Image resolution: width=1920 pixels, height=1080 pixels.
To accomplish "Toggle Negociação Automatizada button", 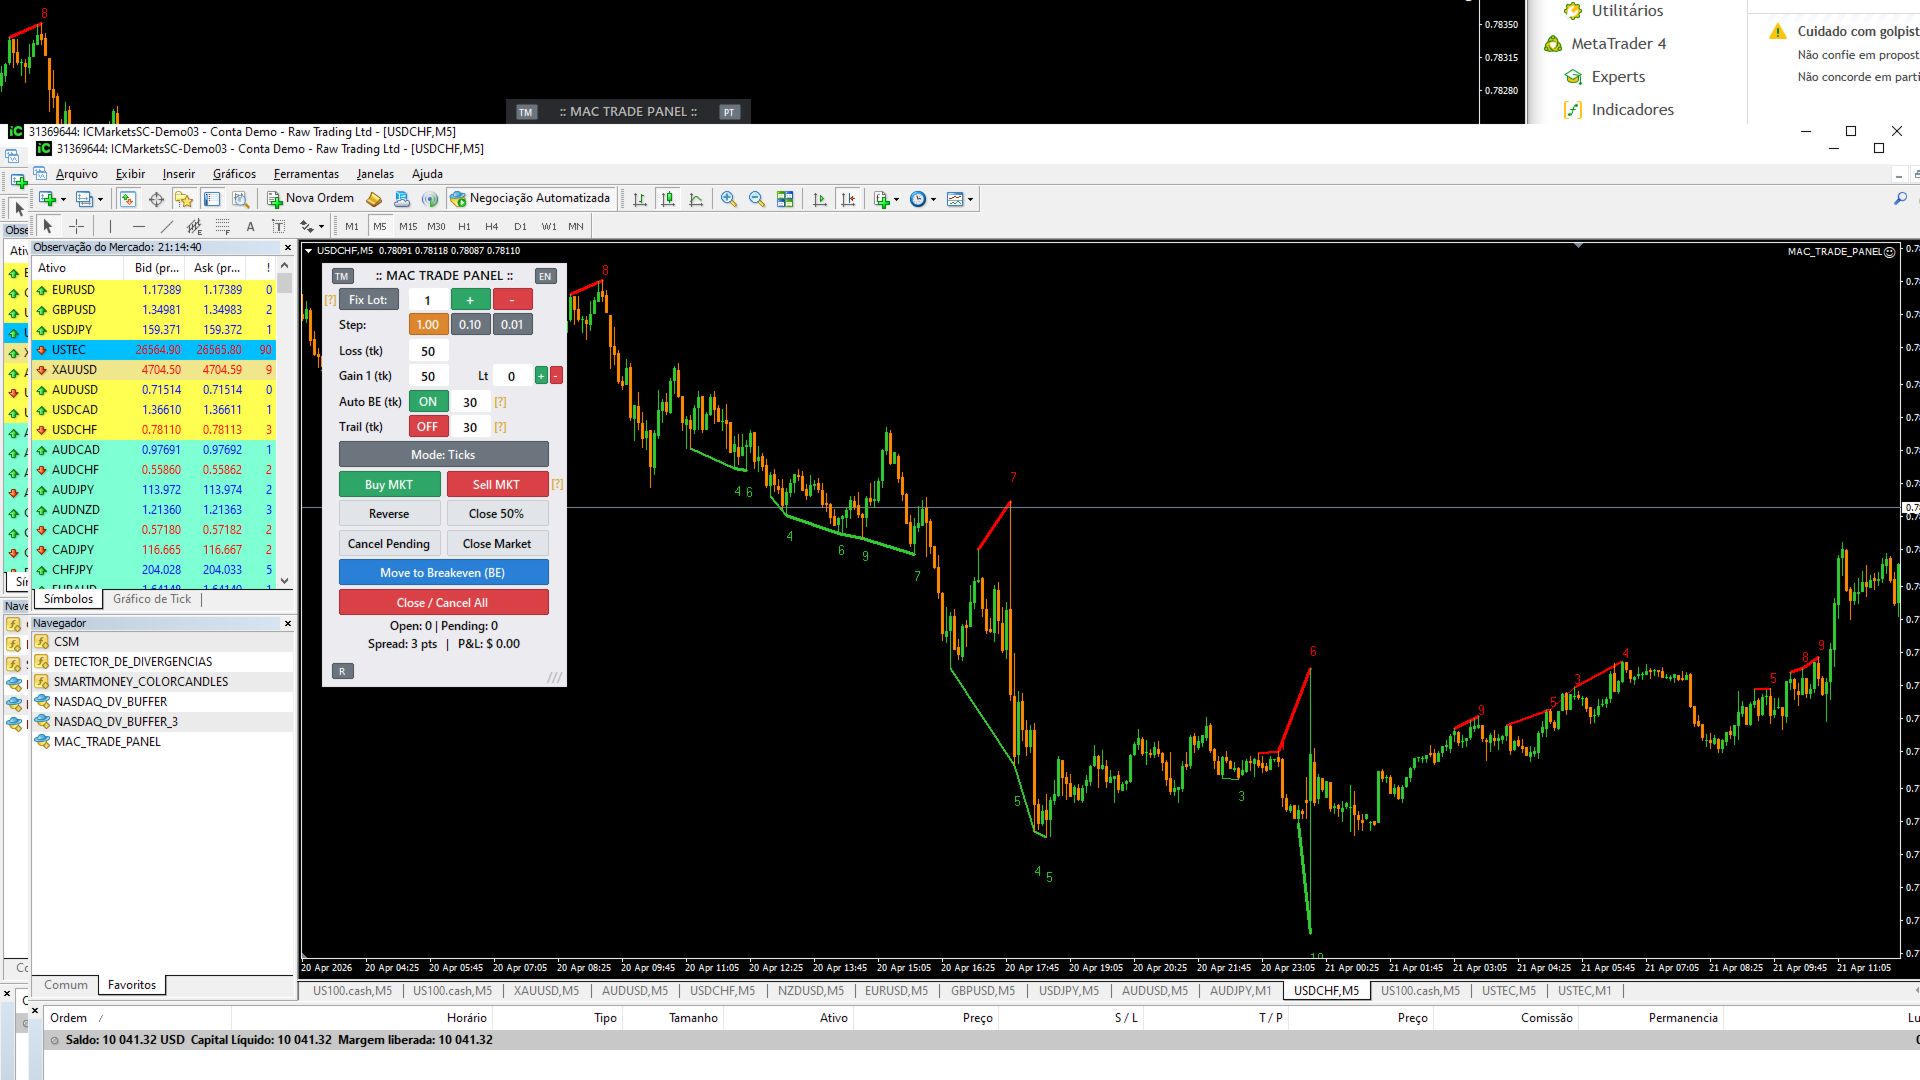I will [530, 198].
